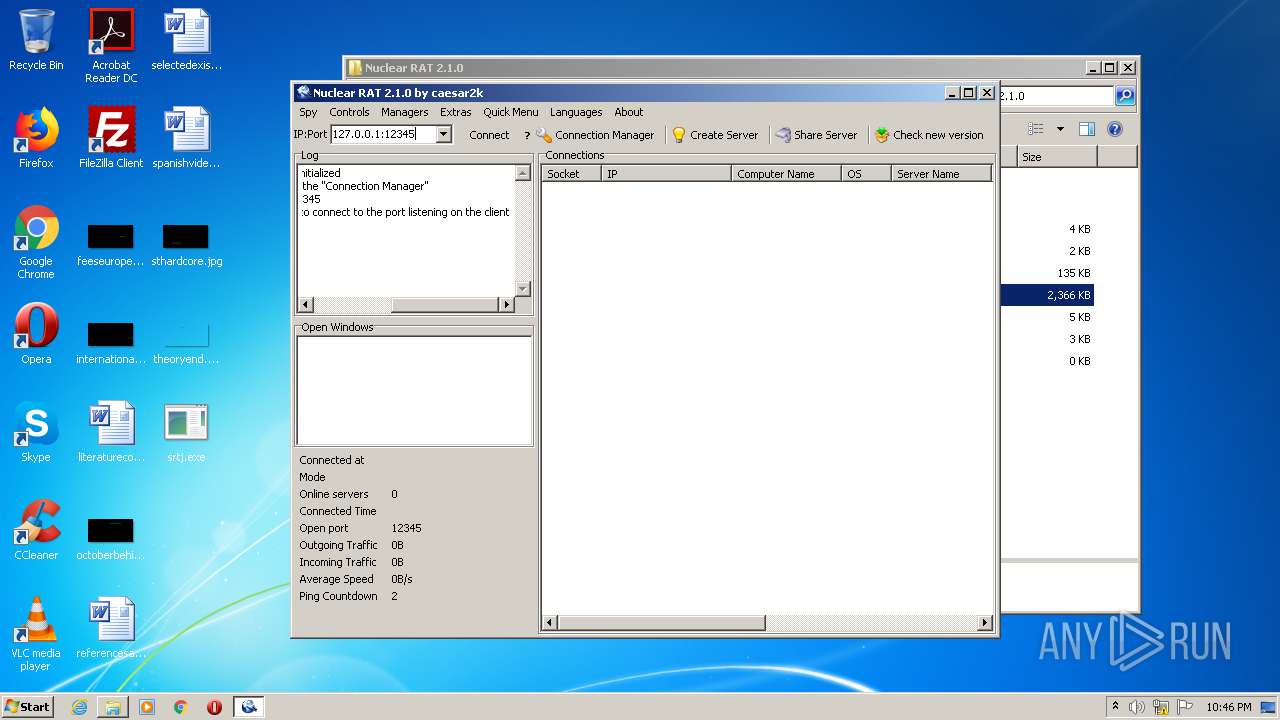
Task: Open the About menu
Action: tap(628, 112)
